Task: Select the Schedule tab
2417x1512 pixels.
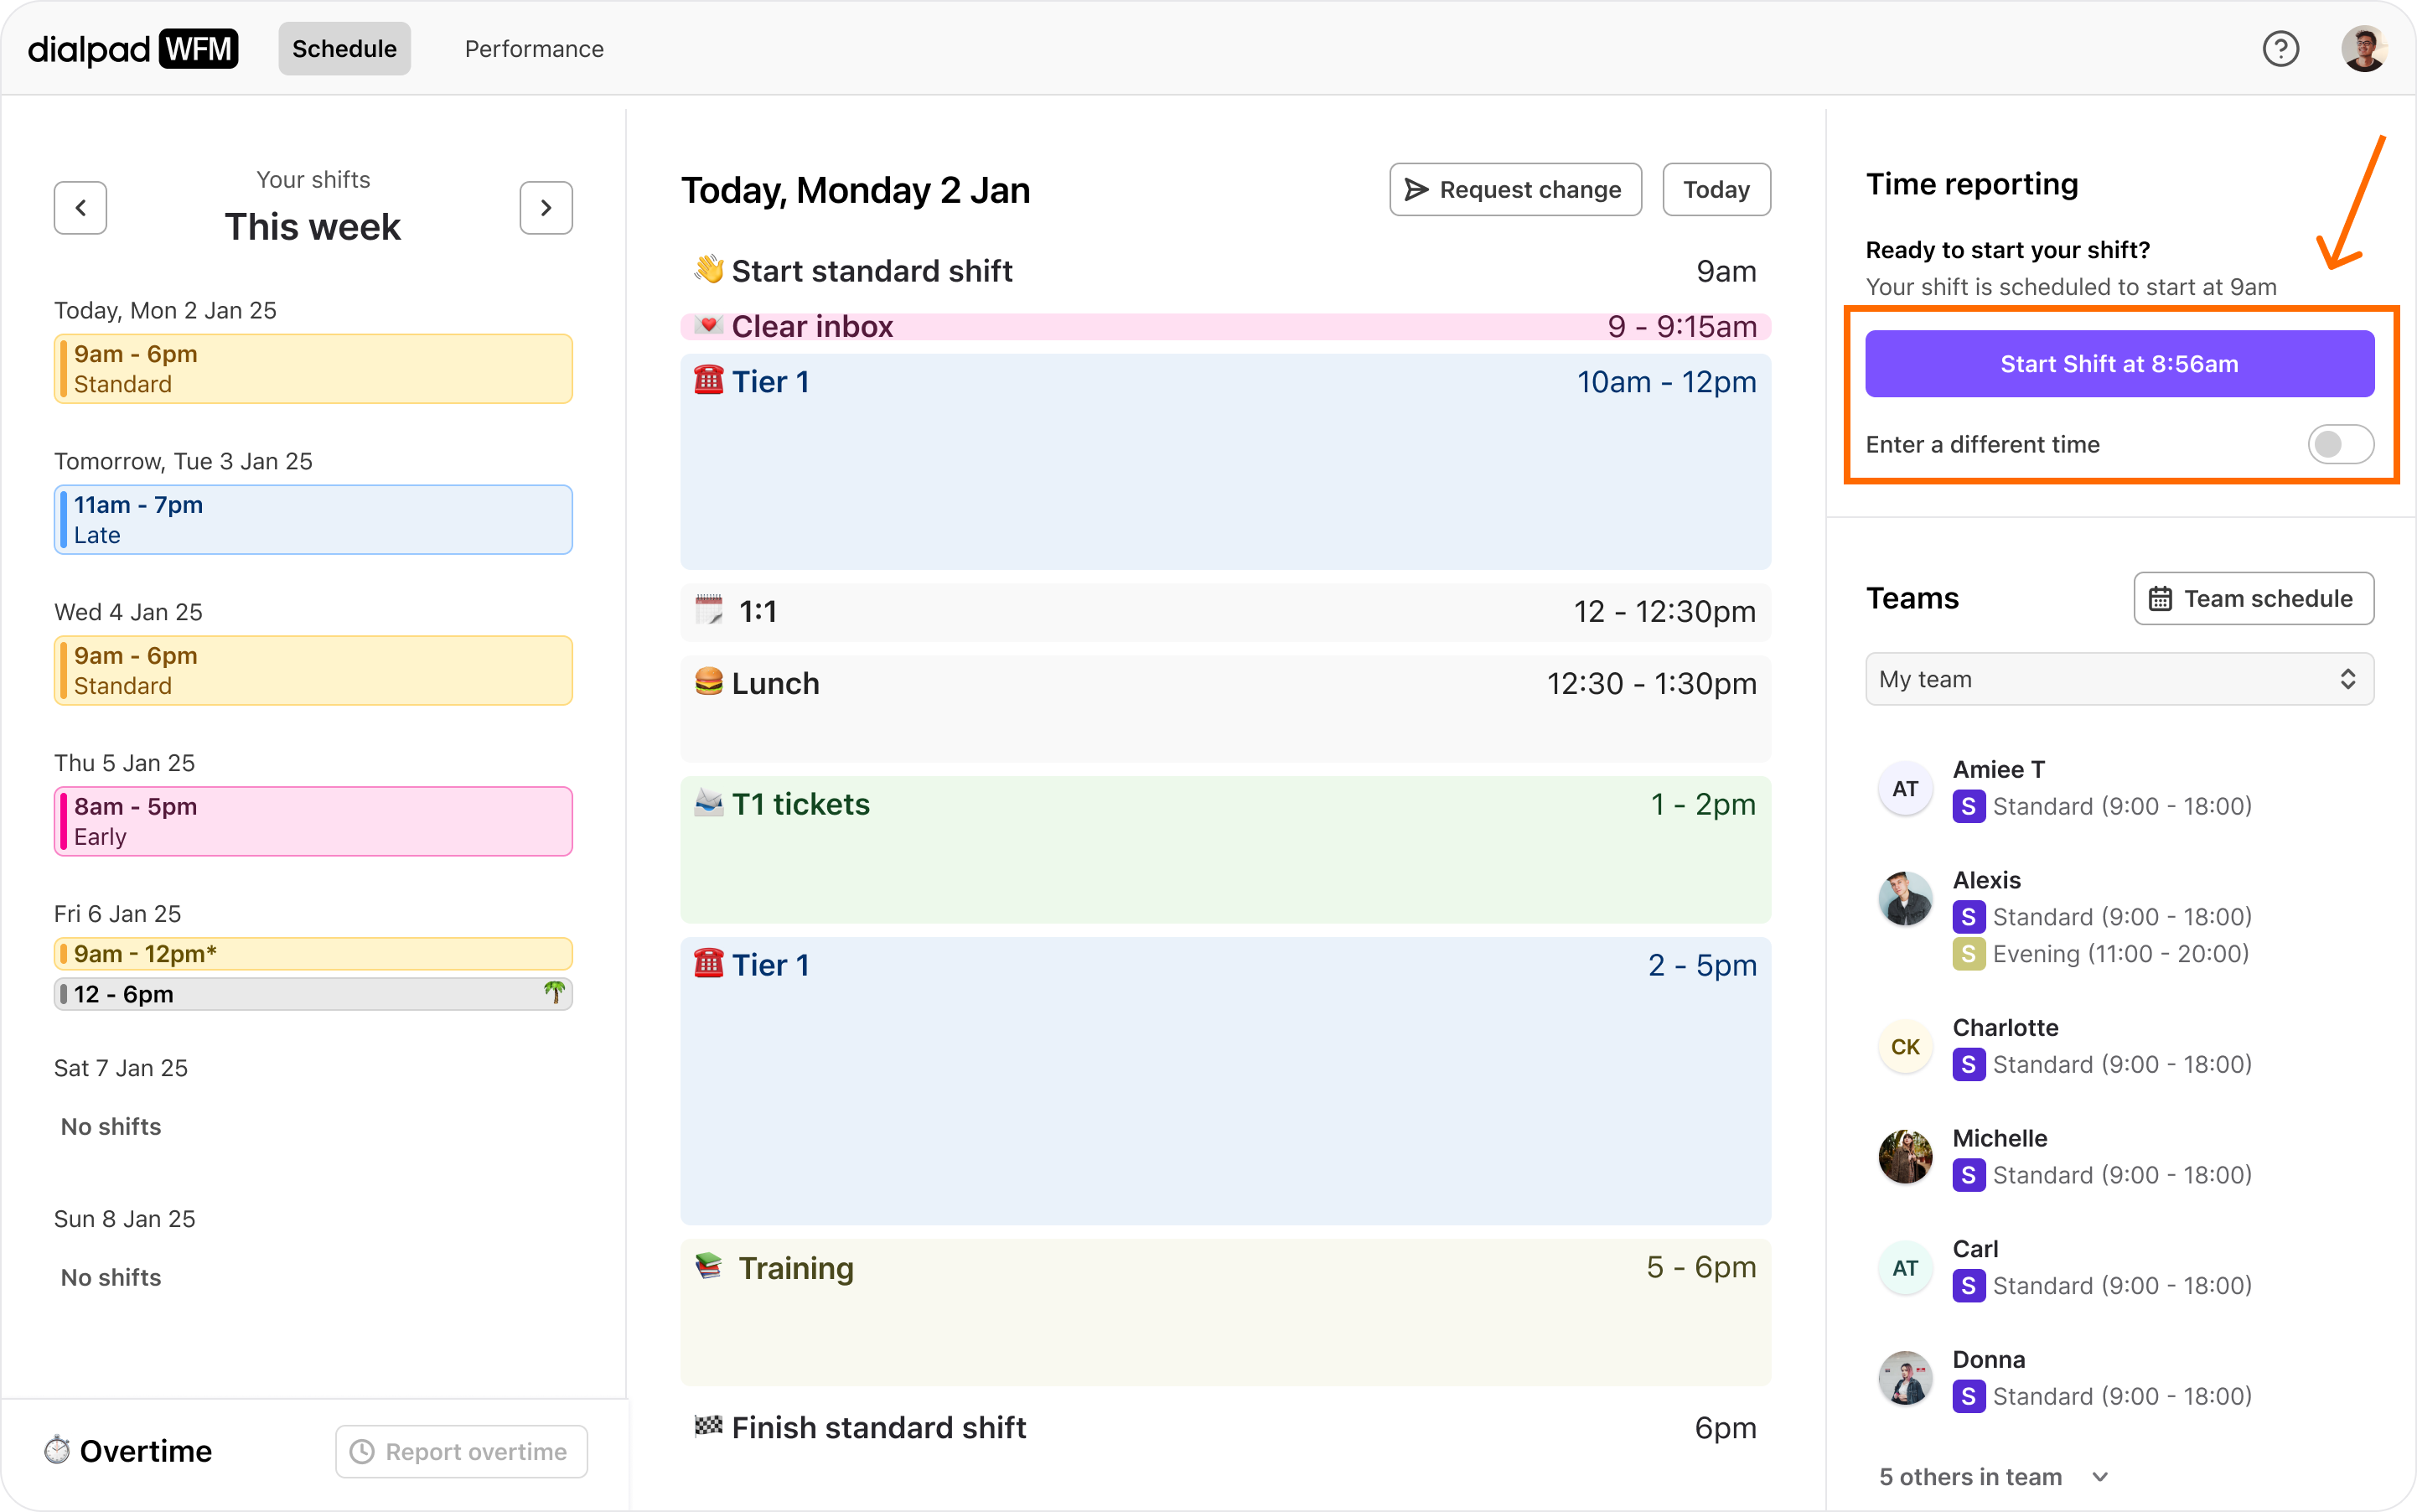Action: pyautogui.click(x=344, y=49)
